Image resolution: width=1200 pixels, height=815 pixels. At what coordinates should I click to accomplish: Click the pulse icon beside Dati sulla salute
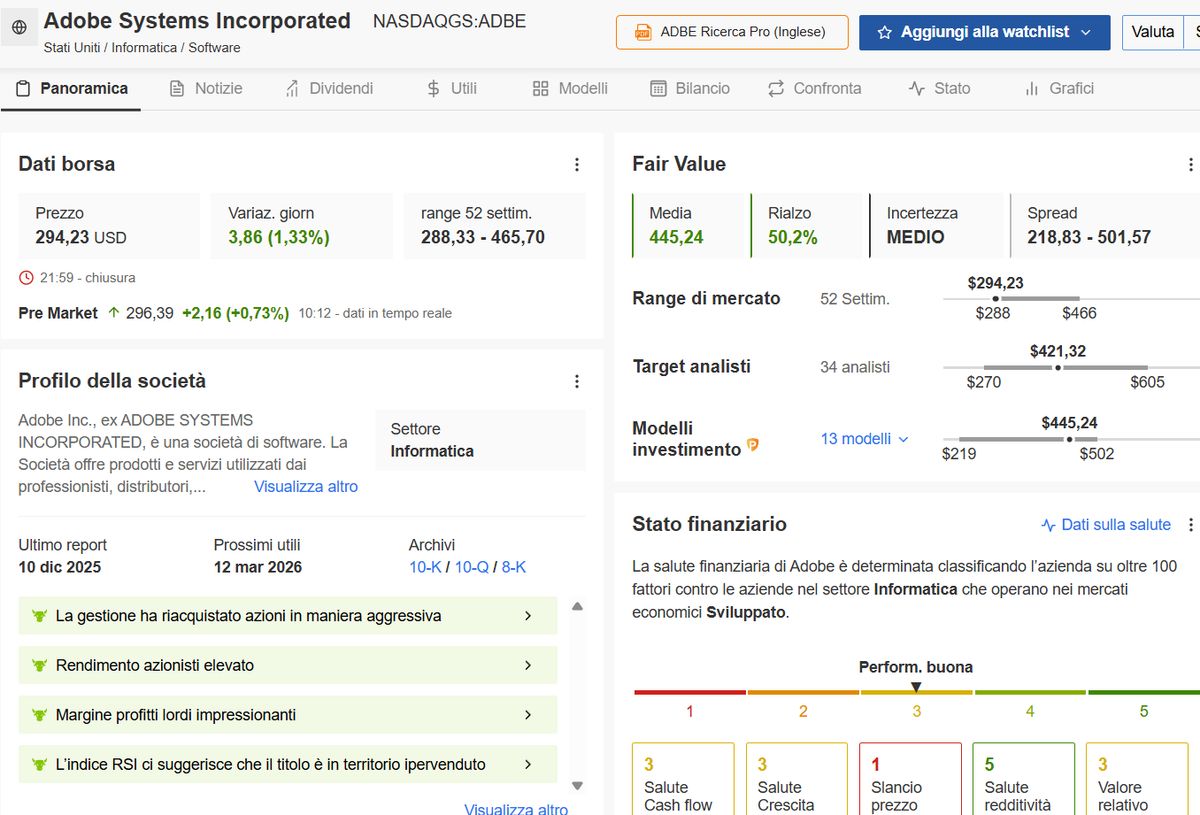tap(1048, 525)
